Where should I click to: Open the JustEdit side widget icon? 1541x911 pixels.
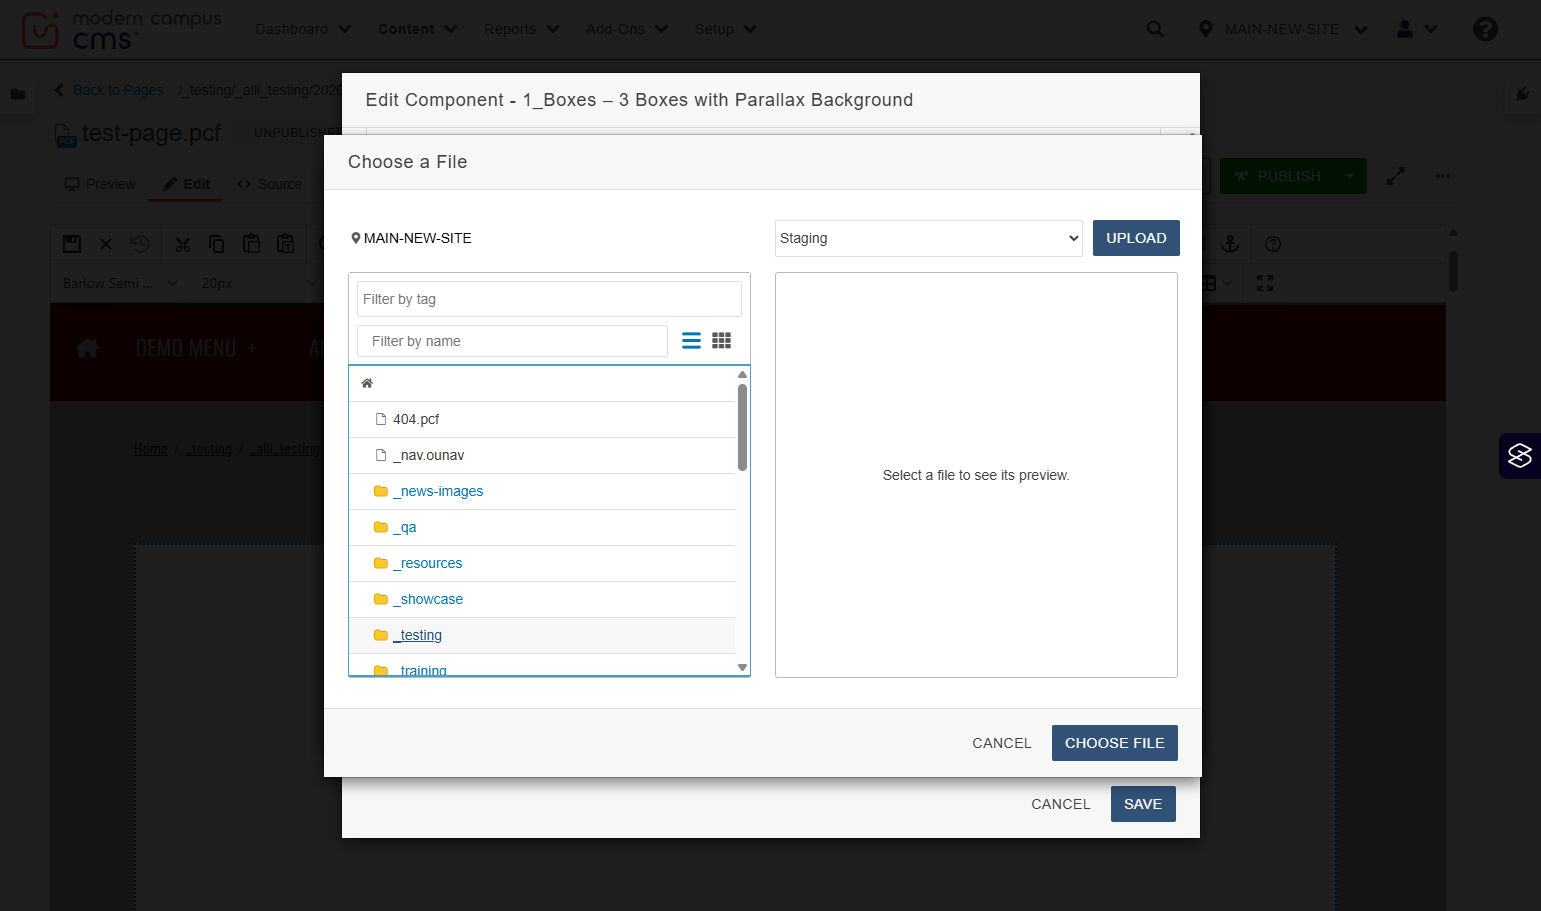1520,456
